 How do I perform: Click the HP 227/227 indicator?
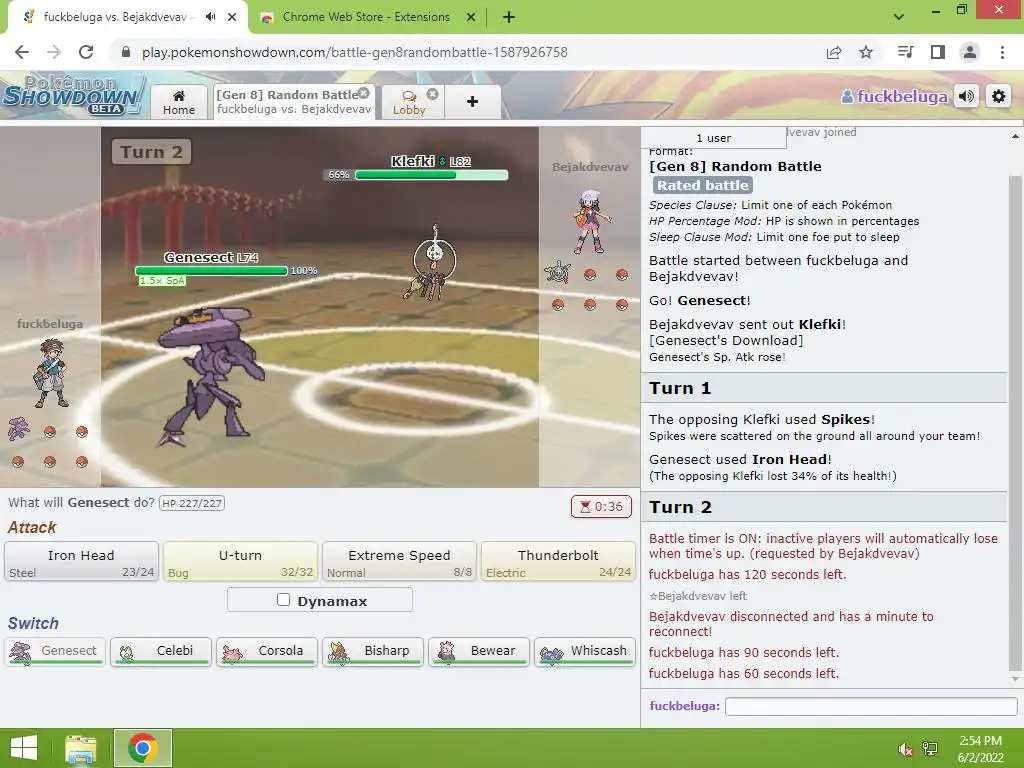pyautogui.click(x=192, y=504)
